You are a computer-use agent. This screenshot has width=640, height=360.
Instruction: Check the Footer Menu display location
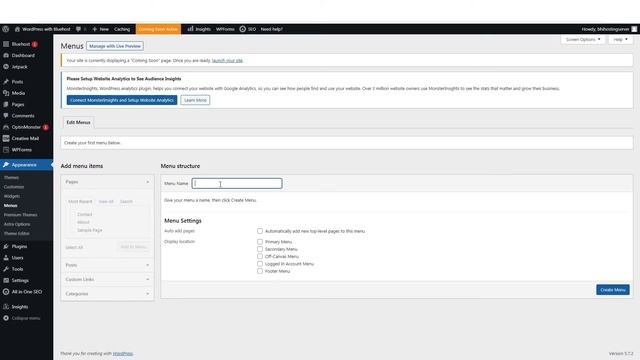pyautogui.click(x=260, y=271)
